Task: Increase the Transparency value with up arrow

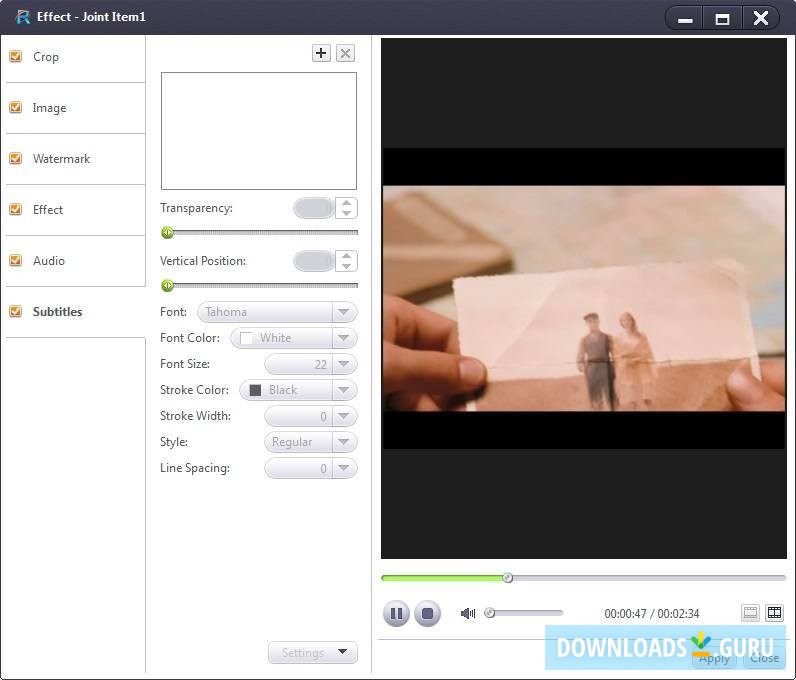Action: pyautogui.click(x=346, y=203)
